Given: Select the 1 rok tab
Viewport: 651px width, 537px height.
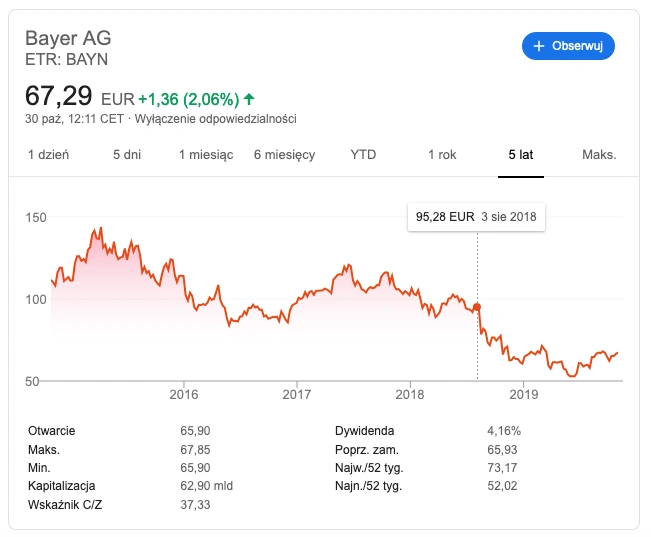Looking at the screenshot, I should click(442, 155).
